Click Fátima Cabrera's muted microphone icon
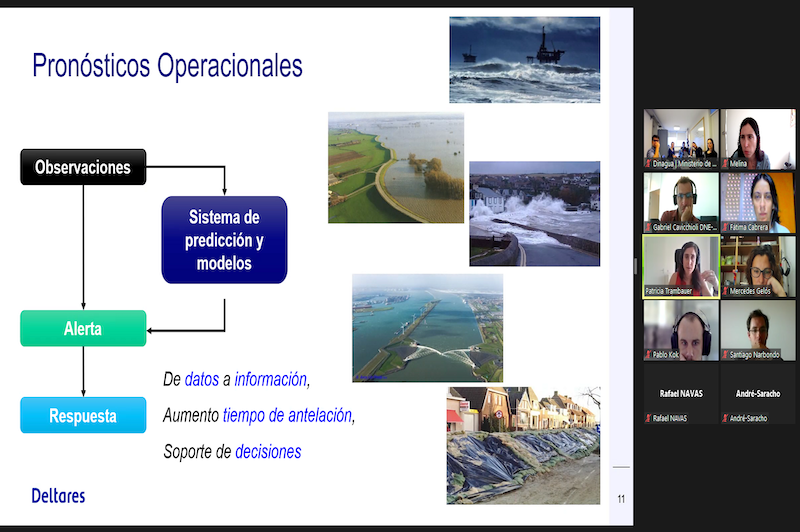The image size is (800, 532). tap(726, 227)
